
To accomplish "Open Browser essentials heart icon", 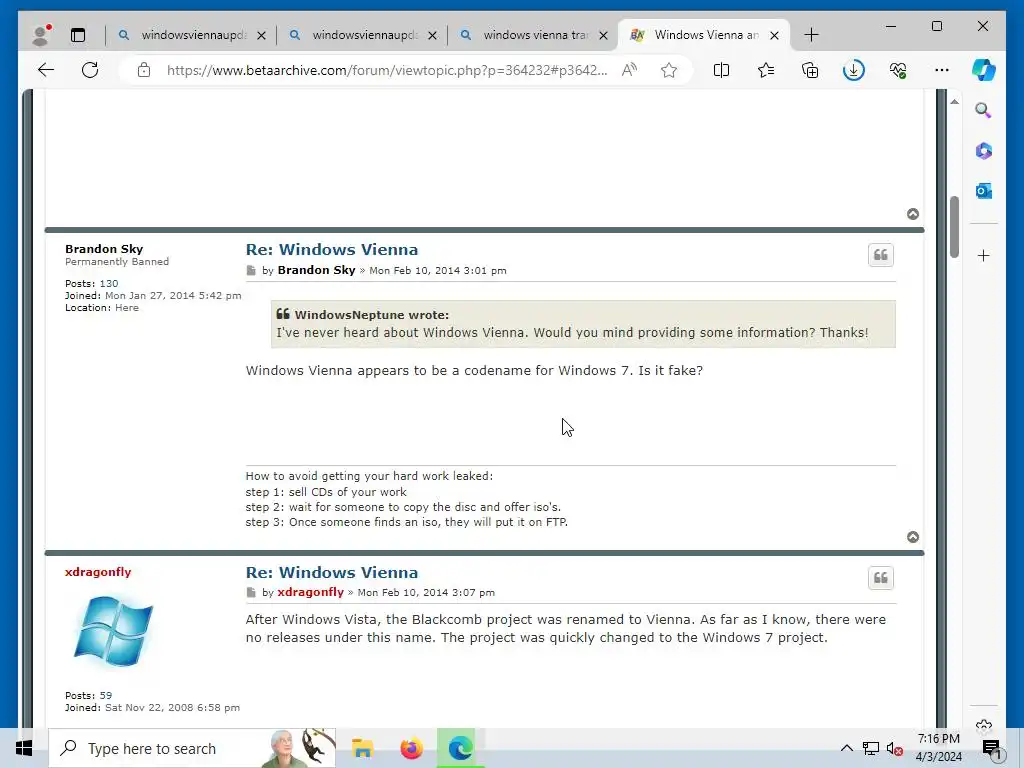I will pos(898,70).
